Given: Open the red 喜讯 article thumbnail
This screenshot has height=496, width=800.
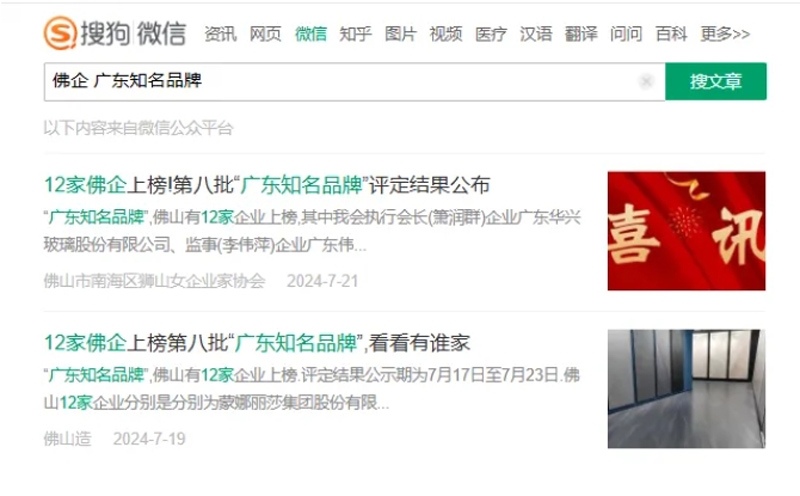Looking at the screenshot, I should point(686,231).
